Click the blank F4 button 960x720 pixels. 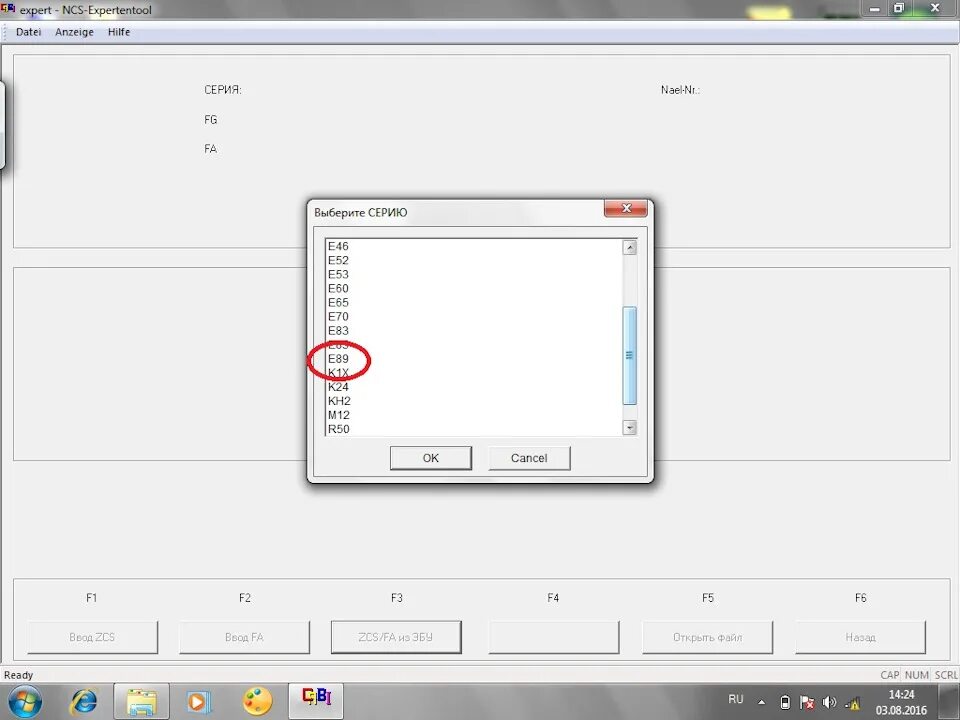point(553,637)
